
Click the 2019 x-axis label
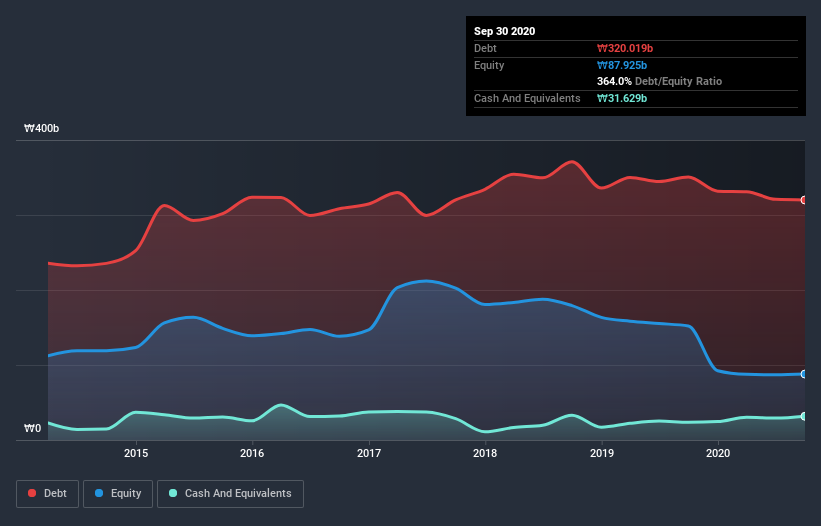coord(602,453)
